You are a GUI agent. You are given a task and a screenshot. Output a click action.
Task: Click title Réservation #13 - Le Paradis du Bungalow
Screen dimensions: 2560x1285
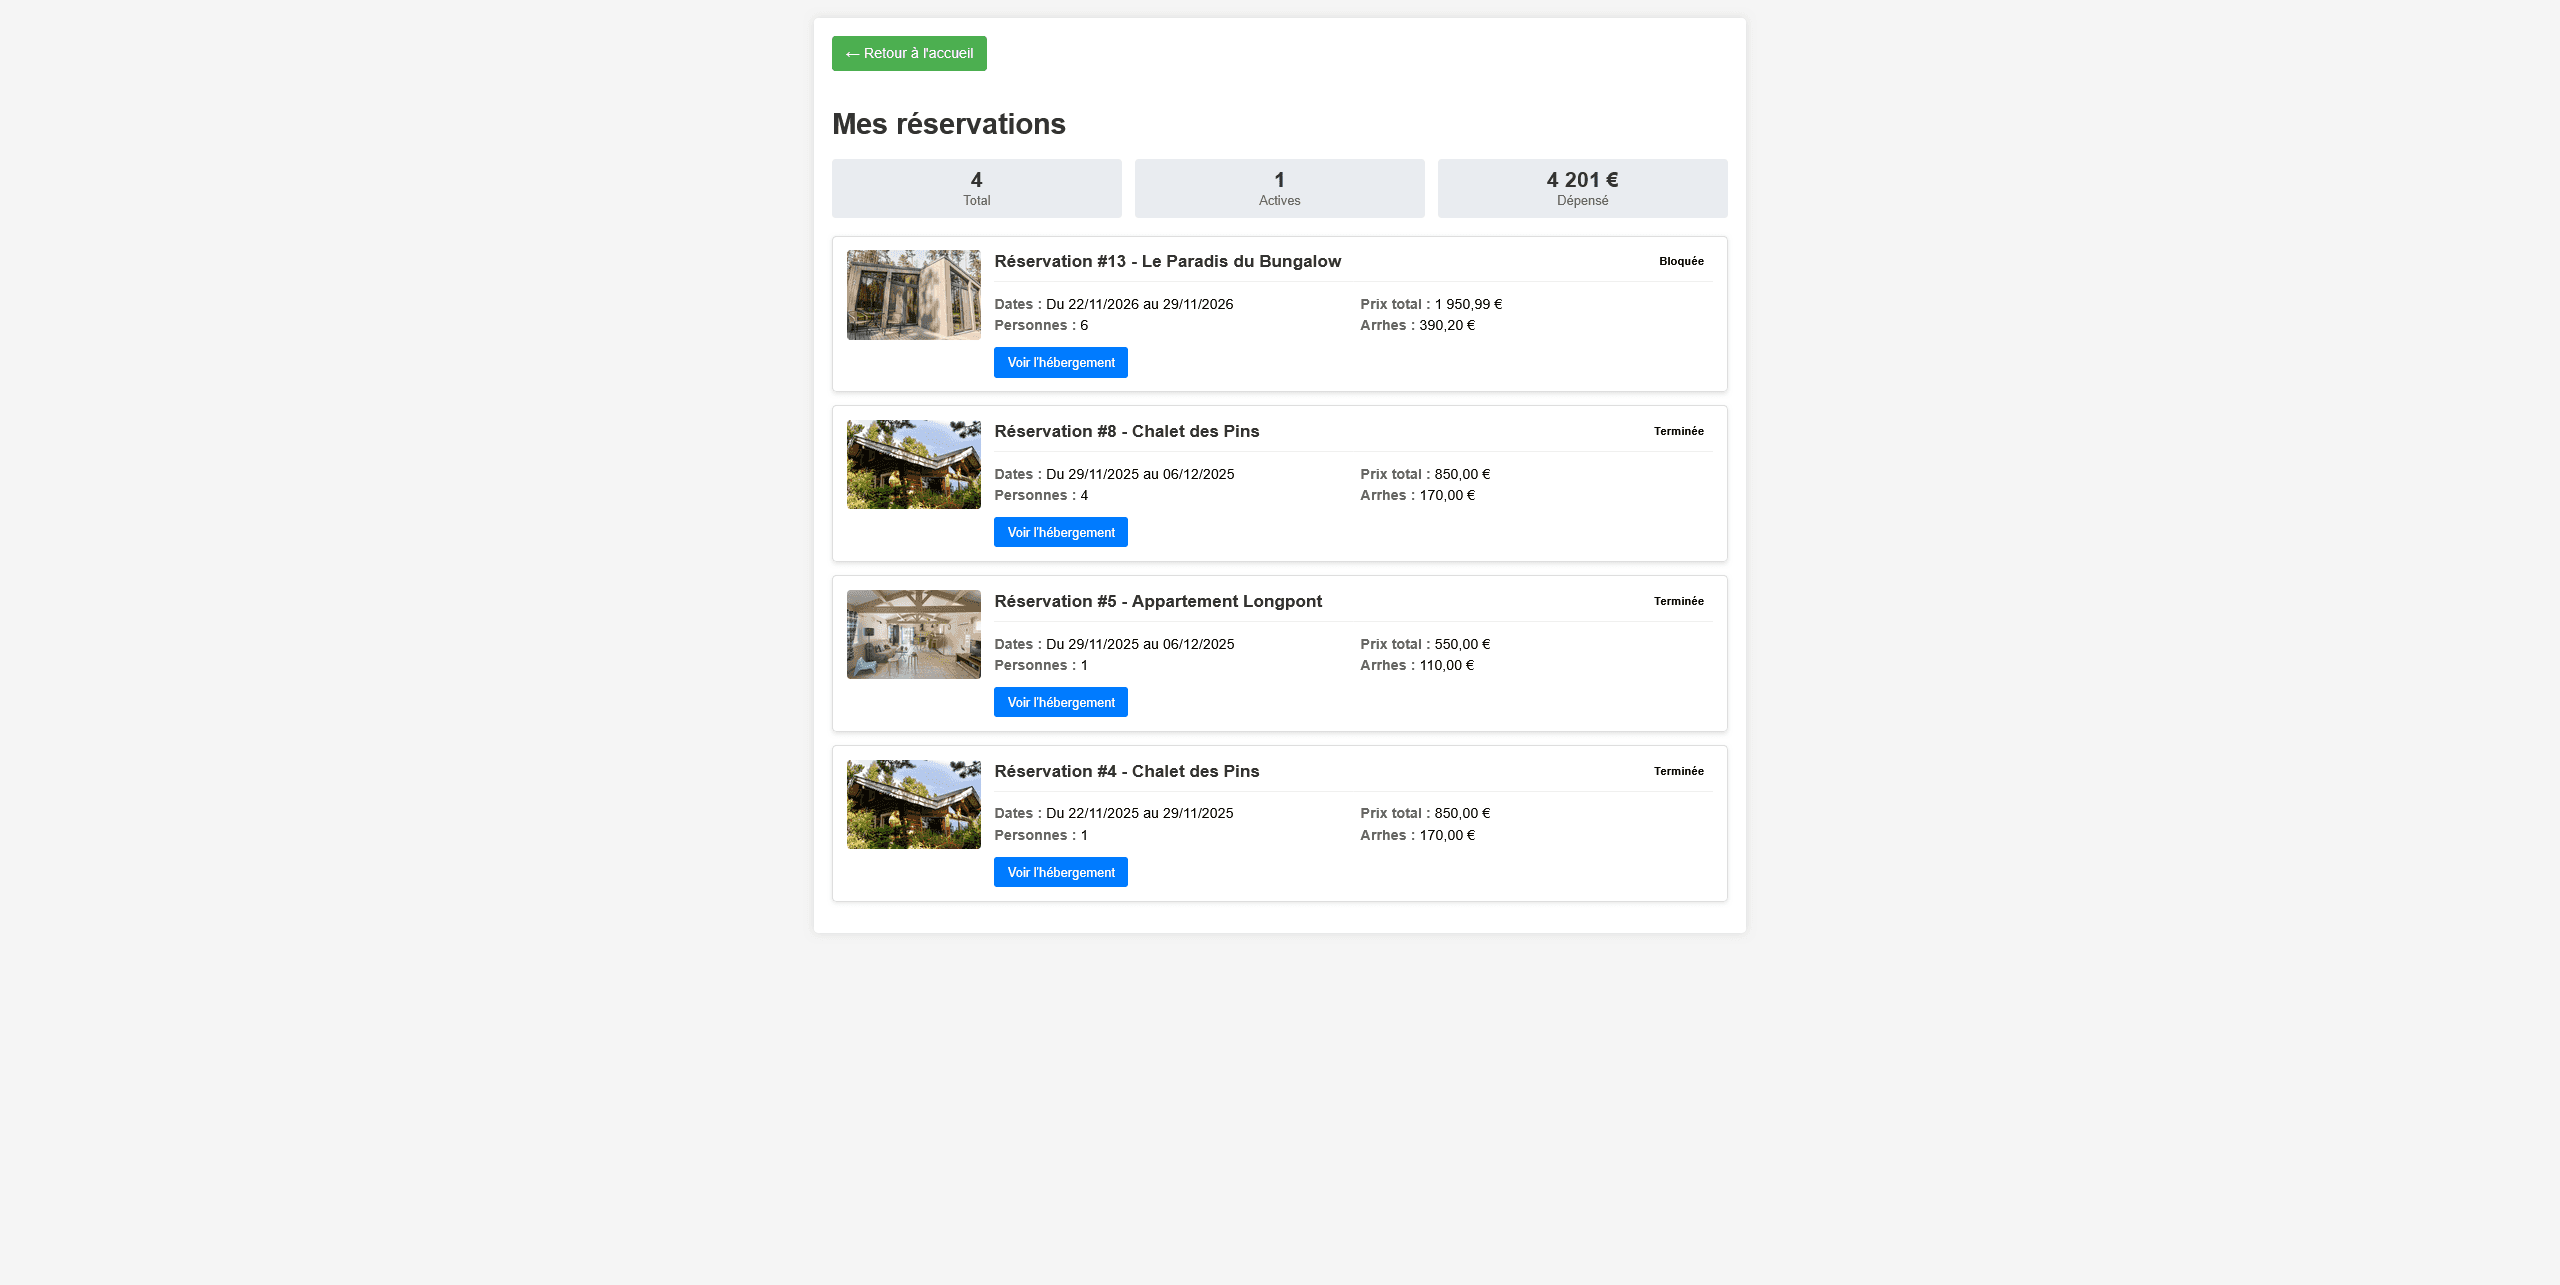pos(1167,261)
